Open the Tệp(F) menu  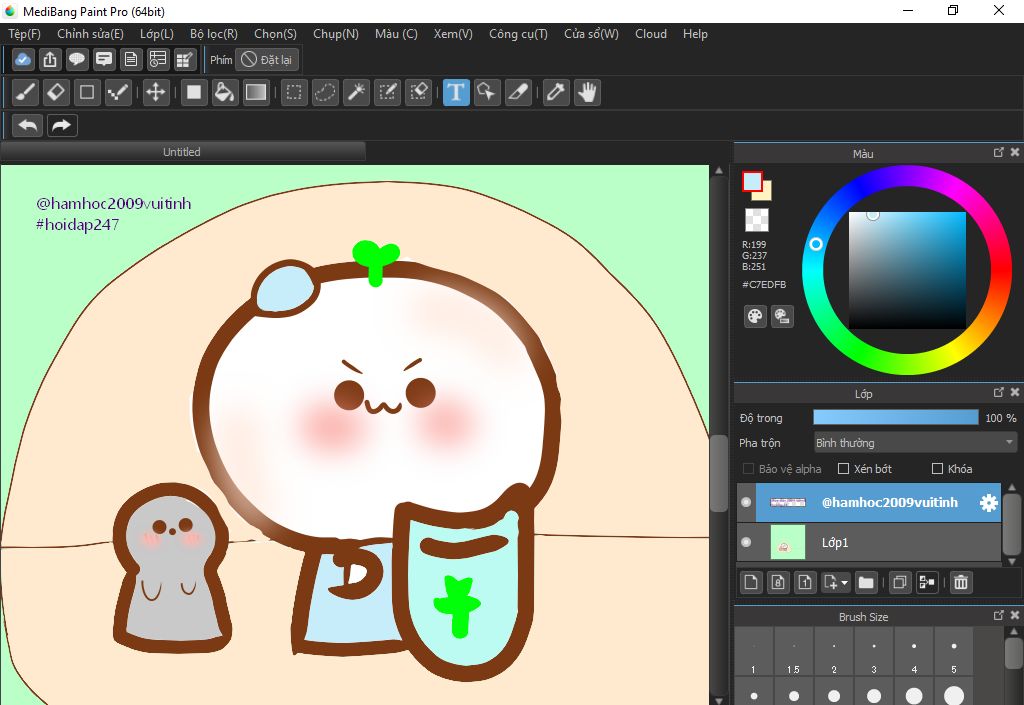(25, 34)
